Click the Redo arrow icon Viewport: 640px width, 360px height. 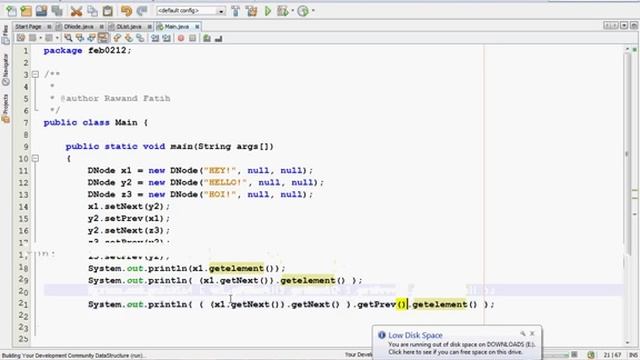(x=142, y=11)
